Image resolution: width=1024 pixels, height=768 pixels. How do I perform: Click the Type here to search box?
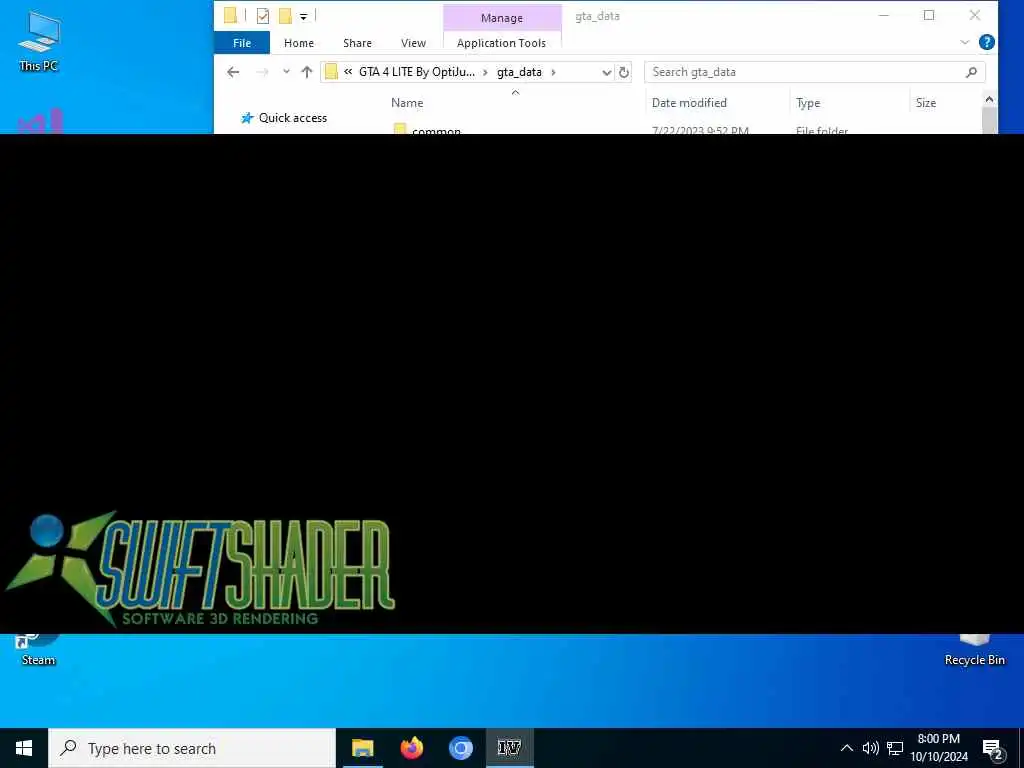point(192,748)
